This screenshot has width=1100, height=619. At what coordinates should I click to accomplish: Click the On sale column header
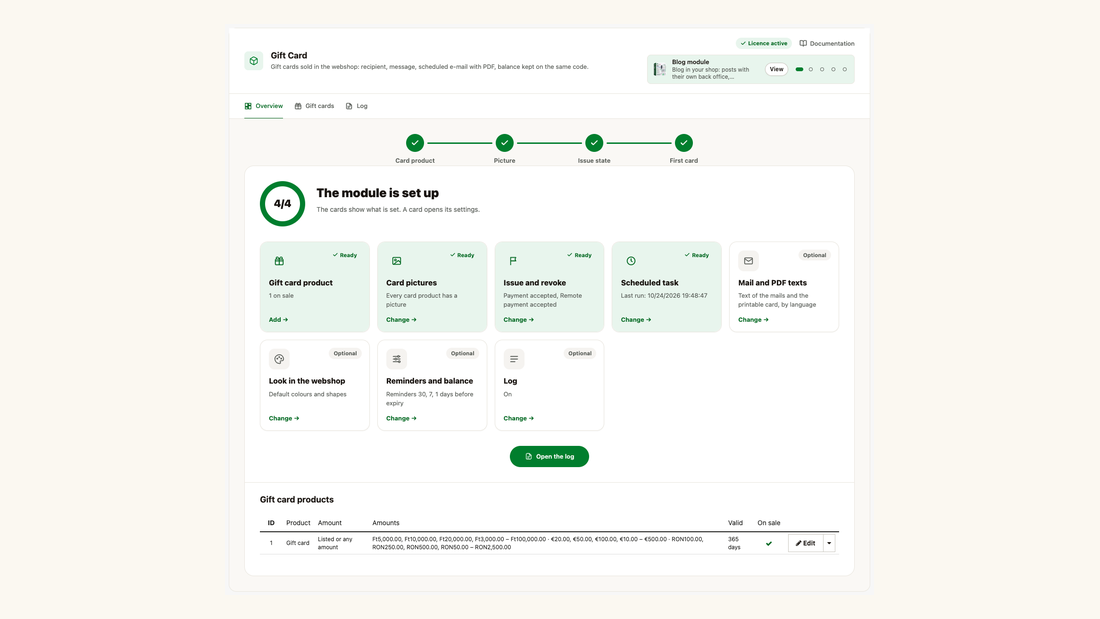click(769, 523)
